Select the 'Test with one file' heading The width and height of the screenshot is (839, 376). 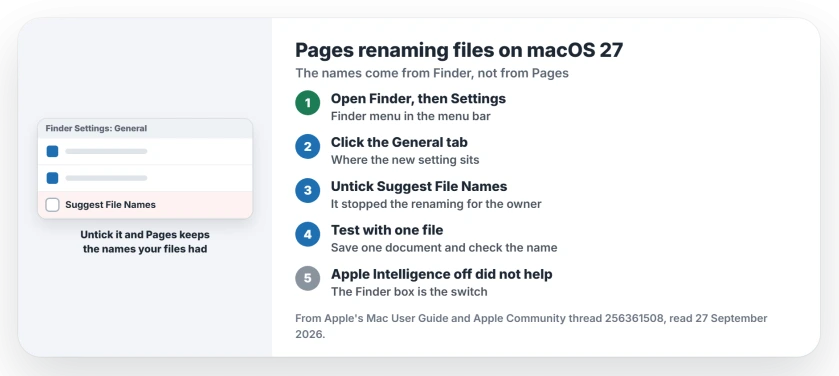[x=387, y=231]
